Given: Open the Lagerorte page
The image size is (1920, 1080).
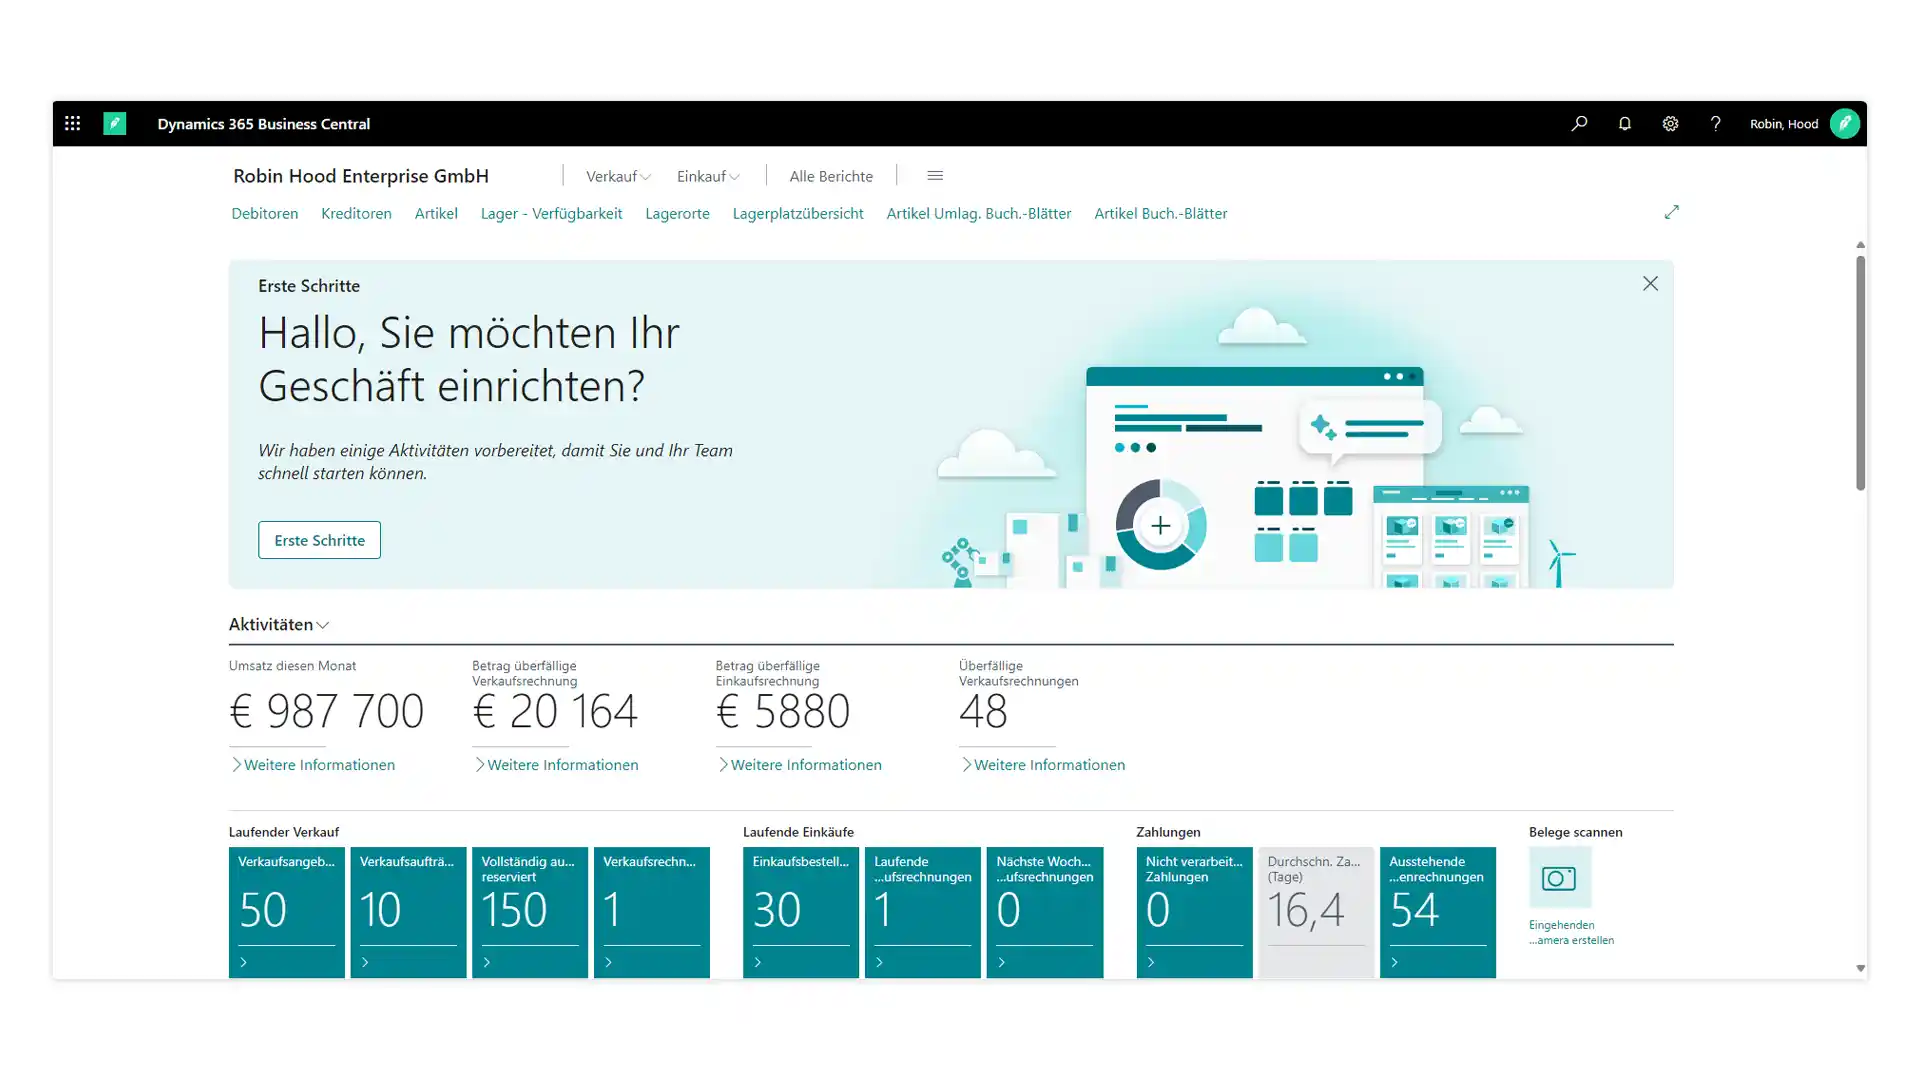Looking at the screenshot, I should (x=677, y=213).
